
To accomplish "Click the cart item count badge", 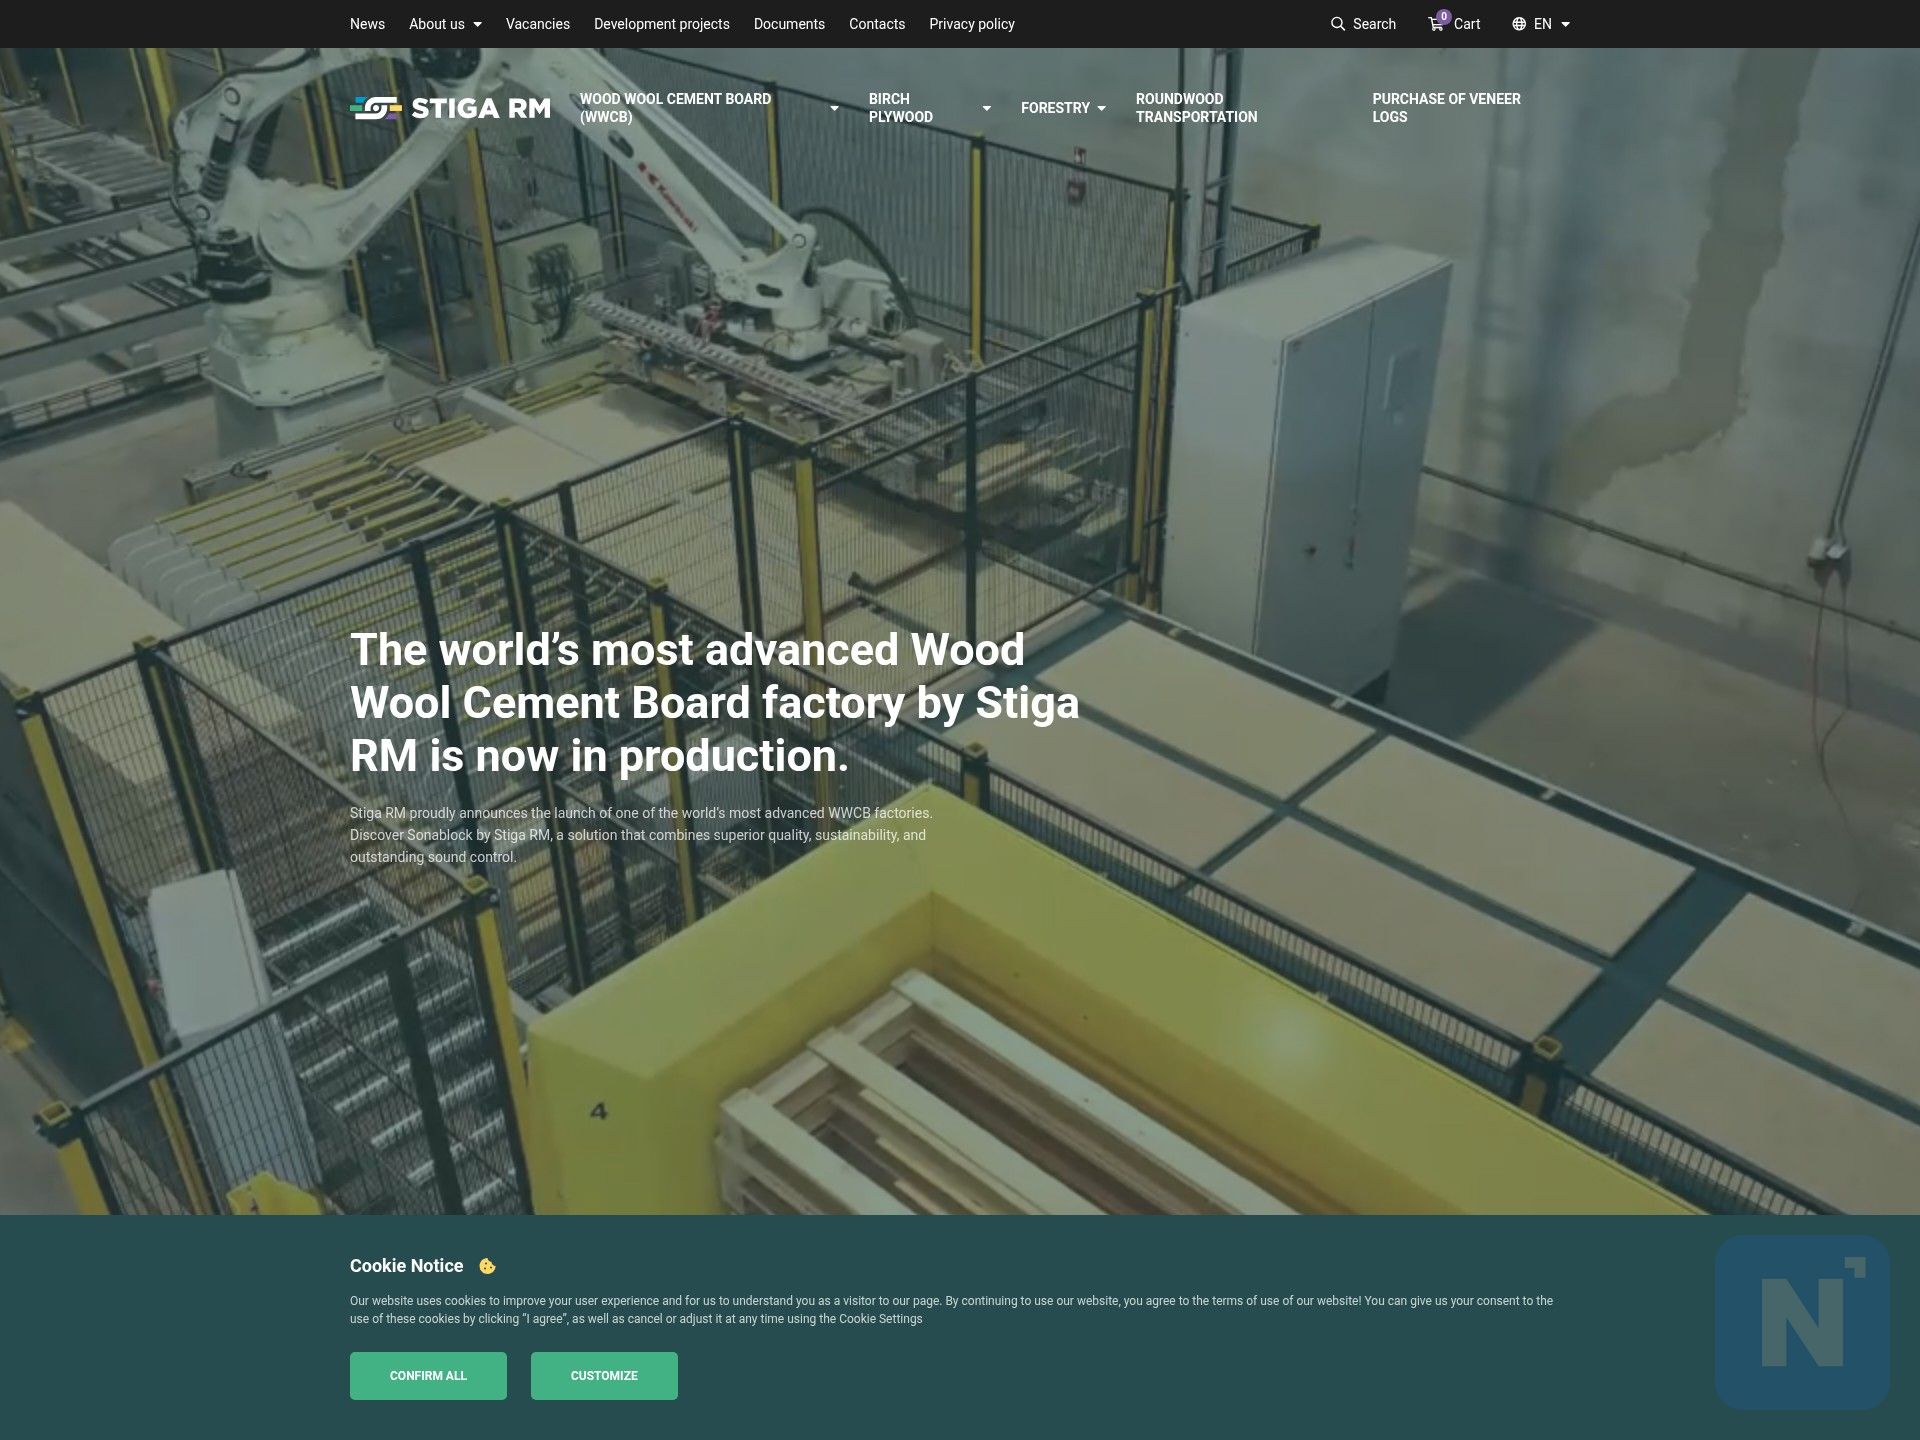I will tap(1444, 17).
